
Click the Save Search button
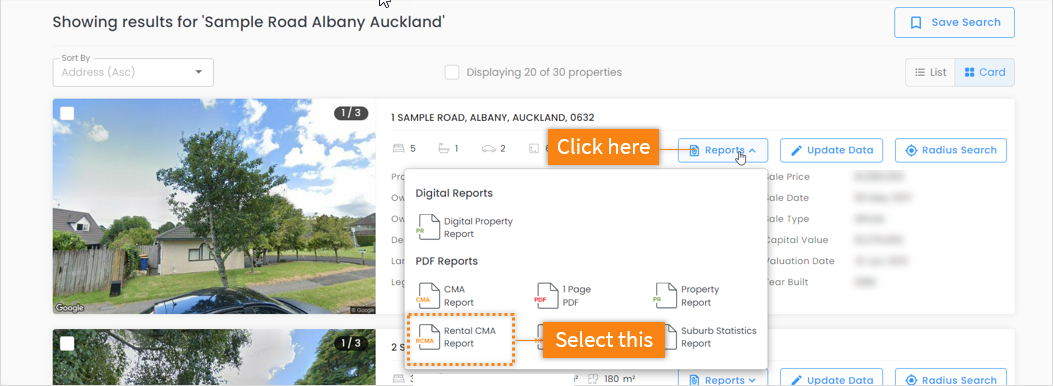[954, 23]
